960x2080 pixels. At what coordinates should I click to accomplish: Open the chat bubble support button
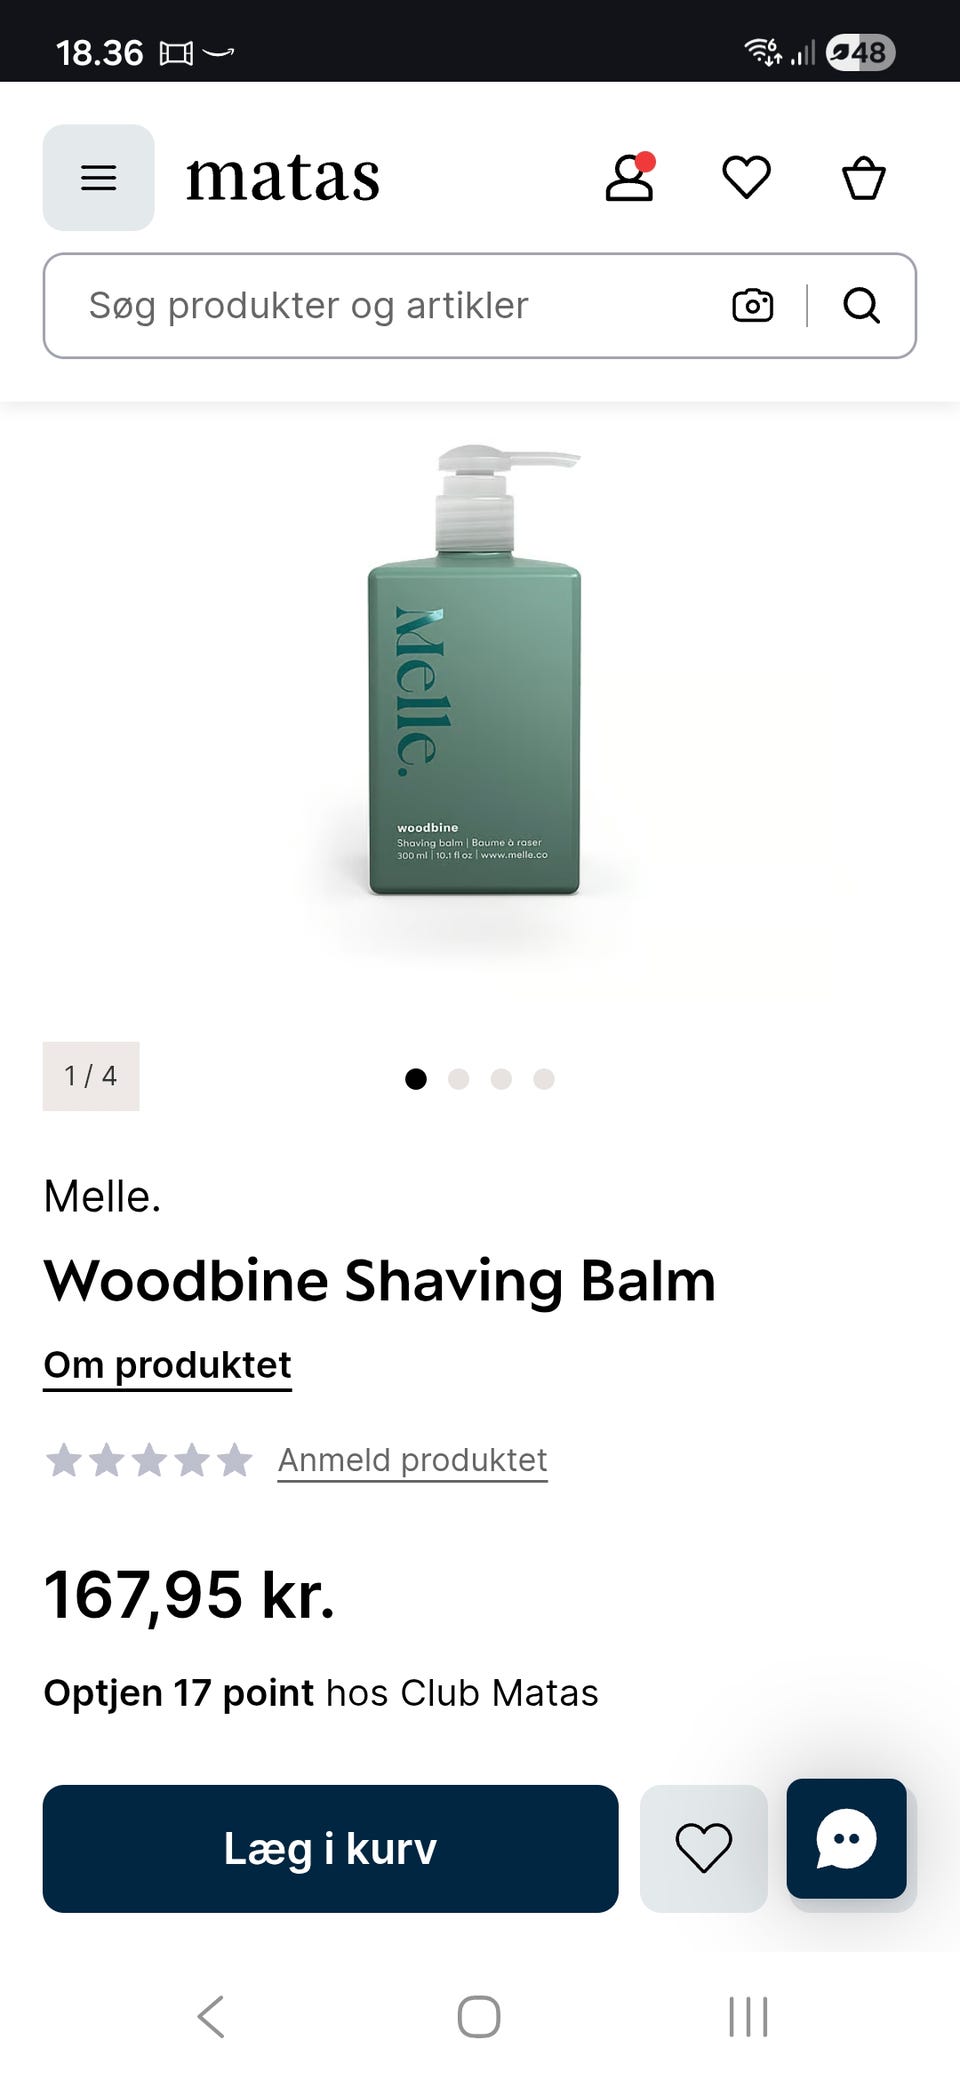(x=846, y=1838)
